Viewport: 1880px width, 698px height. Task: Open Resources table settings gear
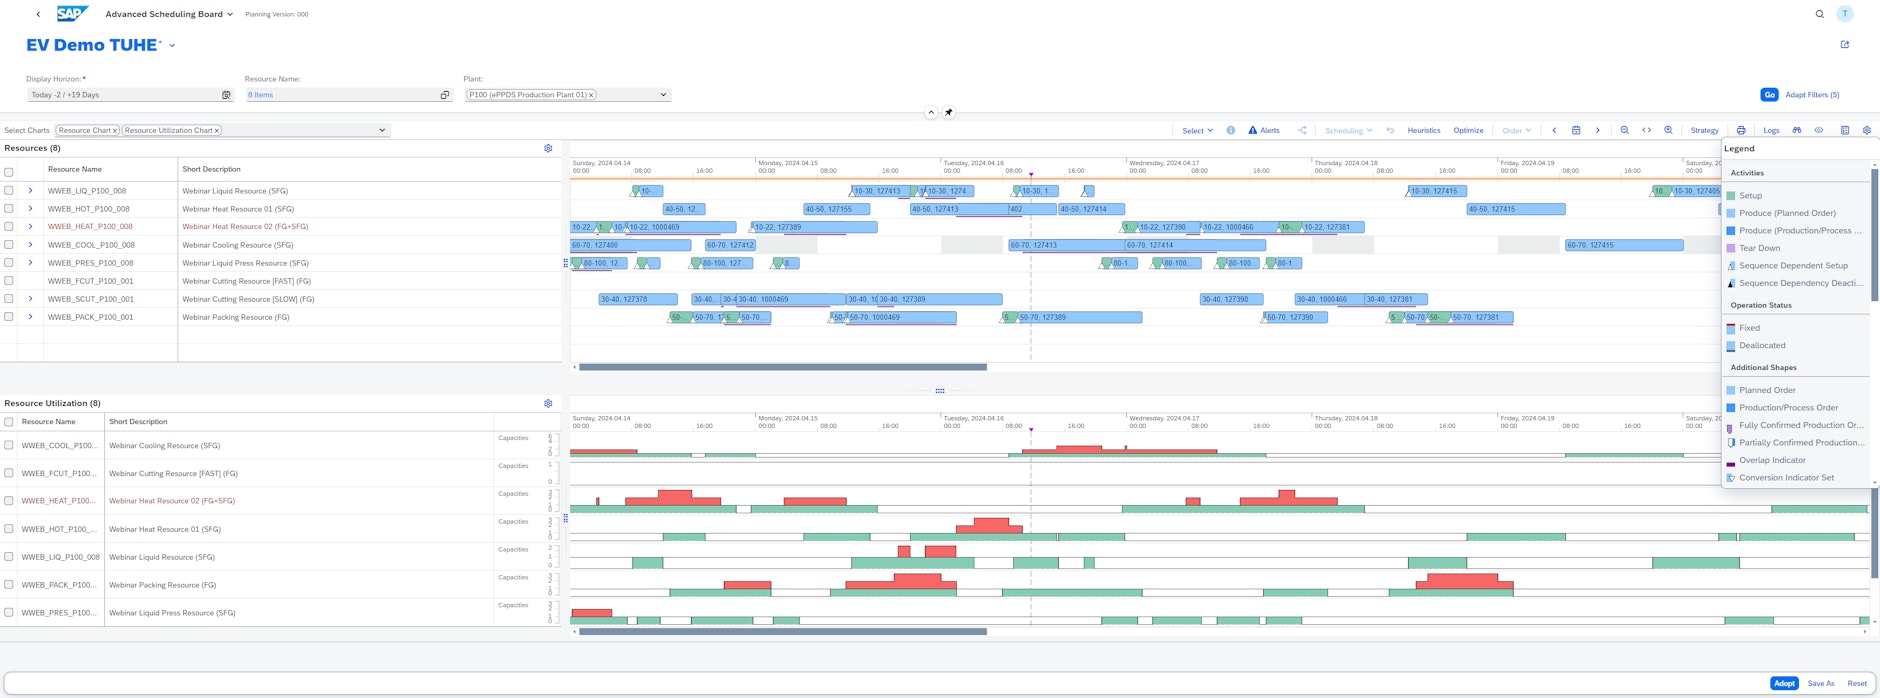coord(548,148)
